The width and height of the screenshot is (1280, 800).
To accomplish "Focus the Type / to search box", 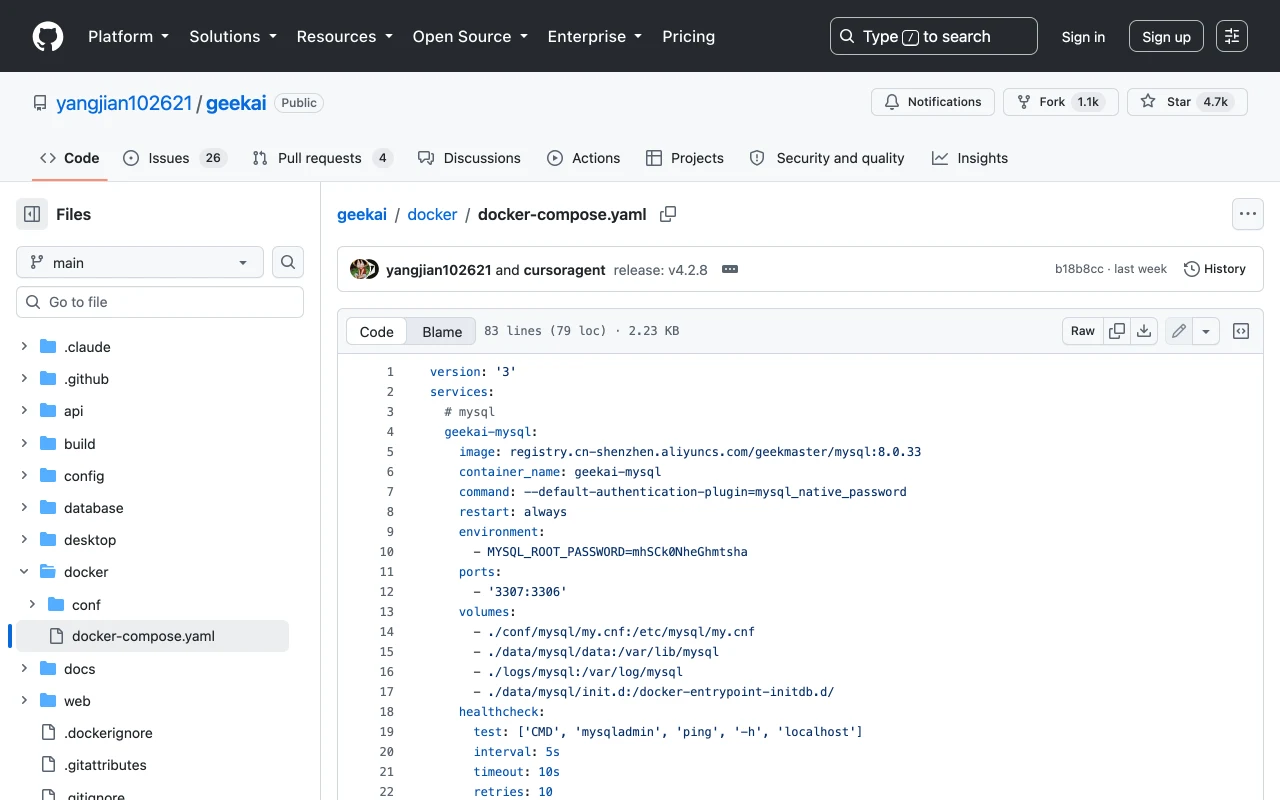I will (x=934, y=36).
